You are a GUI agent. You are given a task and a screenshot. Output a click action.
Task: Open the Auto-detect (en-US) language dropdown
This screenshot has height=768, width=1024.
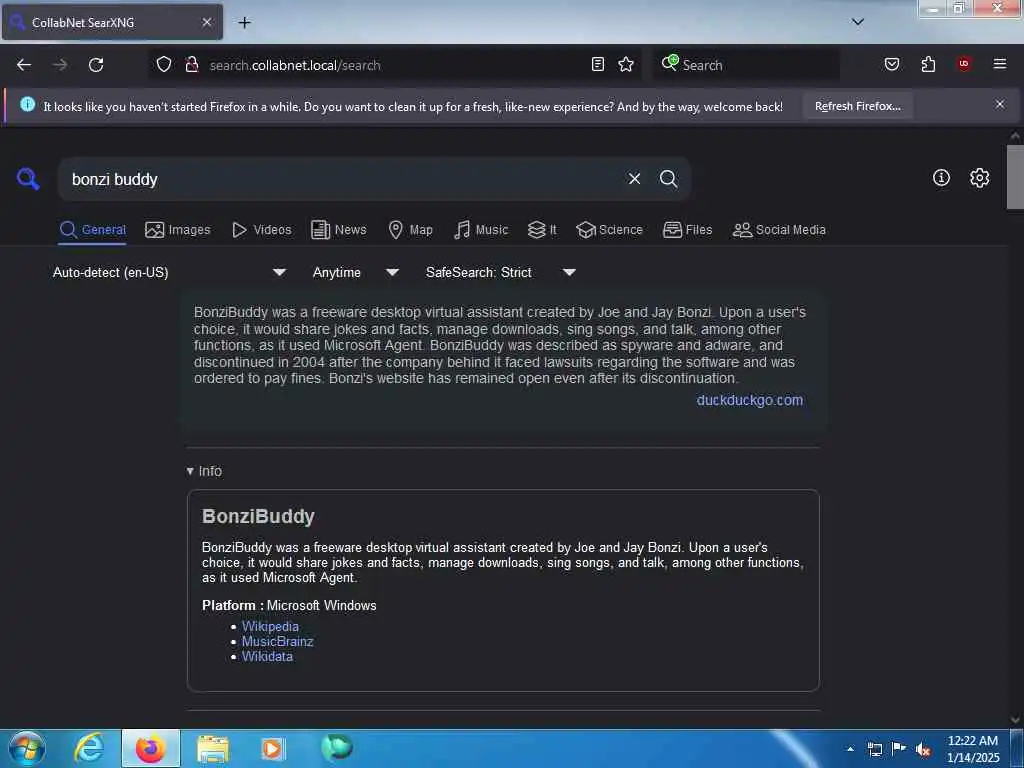(169, 272)
